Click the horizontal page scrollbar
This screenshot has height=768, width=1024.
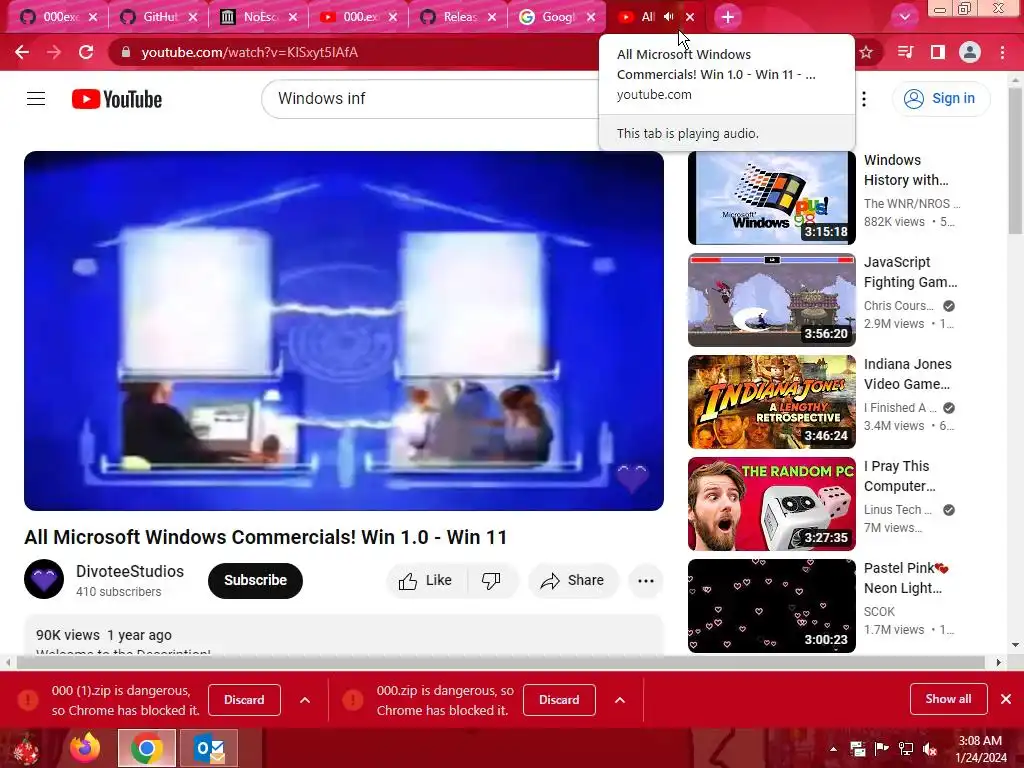pos(501,662)
